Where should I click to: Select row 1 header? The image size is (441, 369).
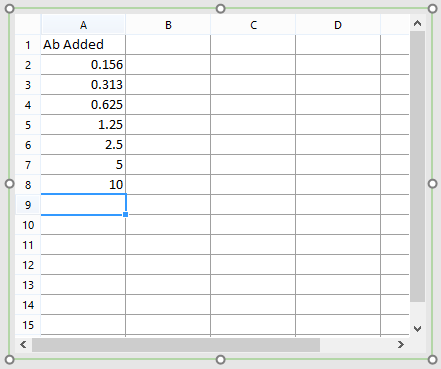pos(28,45)
